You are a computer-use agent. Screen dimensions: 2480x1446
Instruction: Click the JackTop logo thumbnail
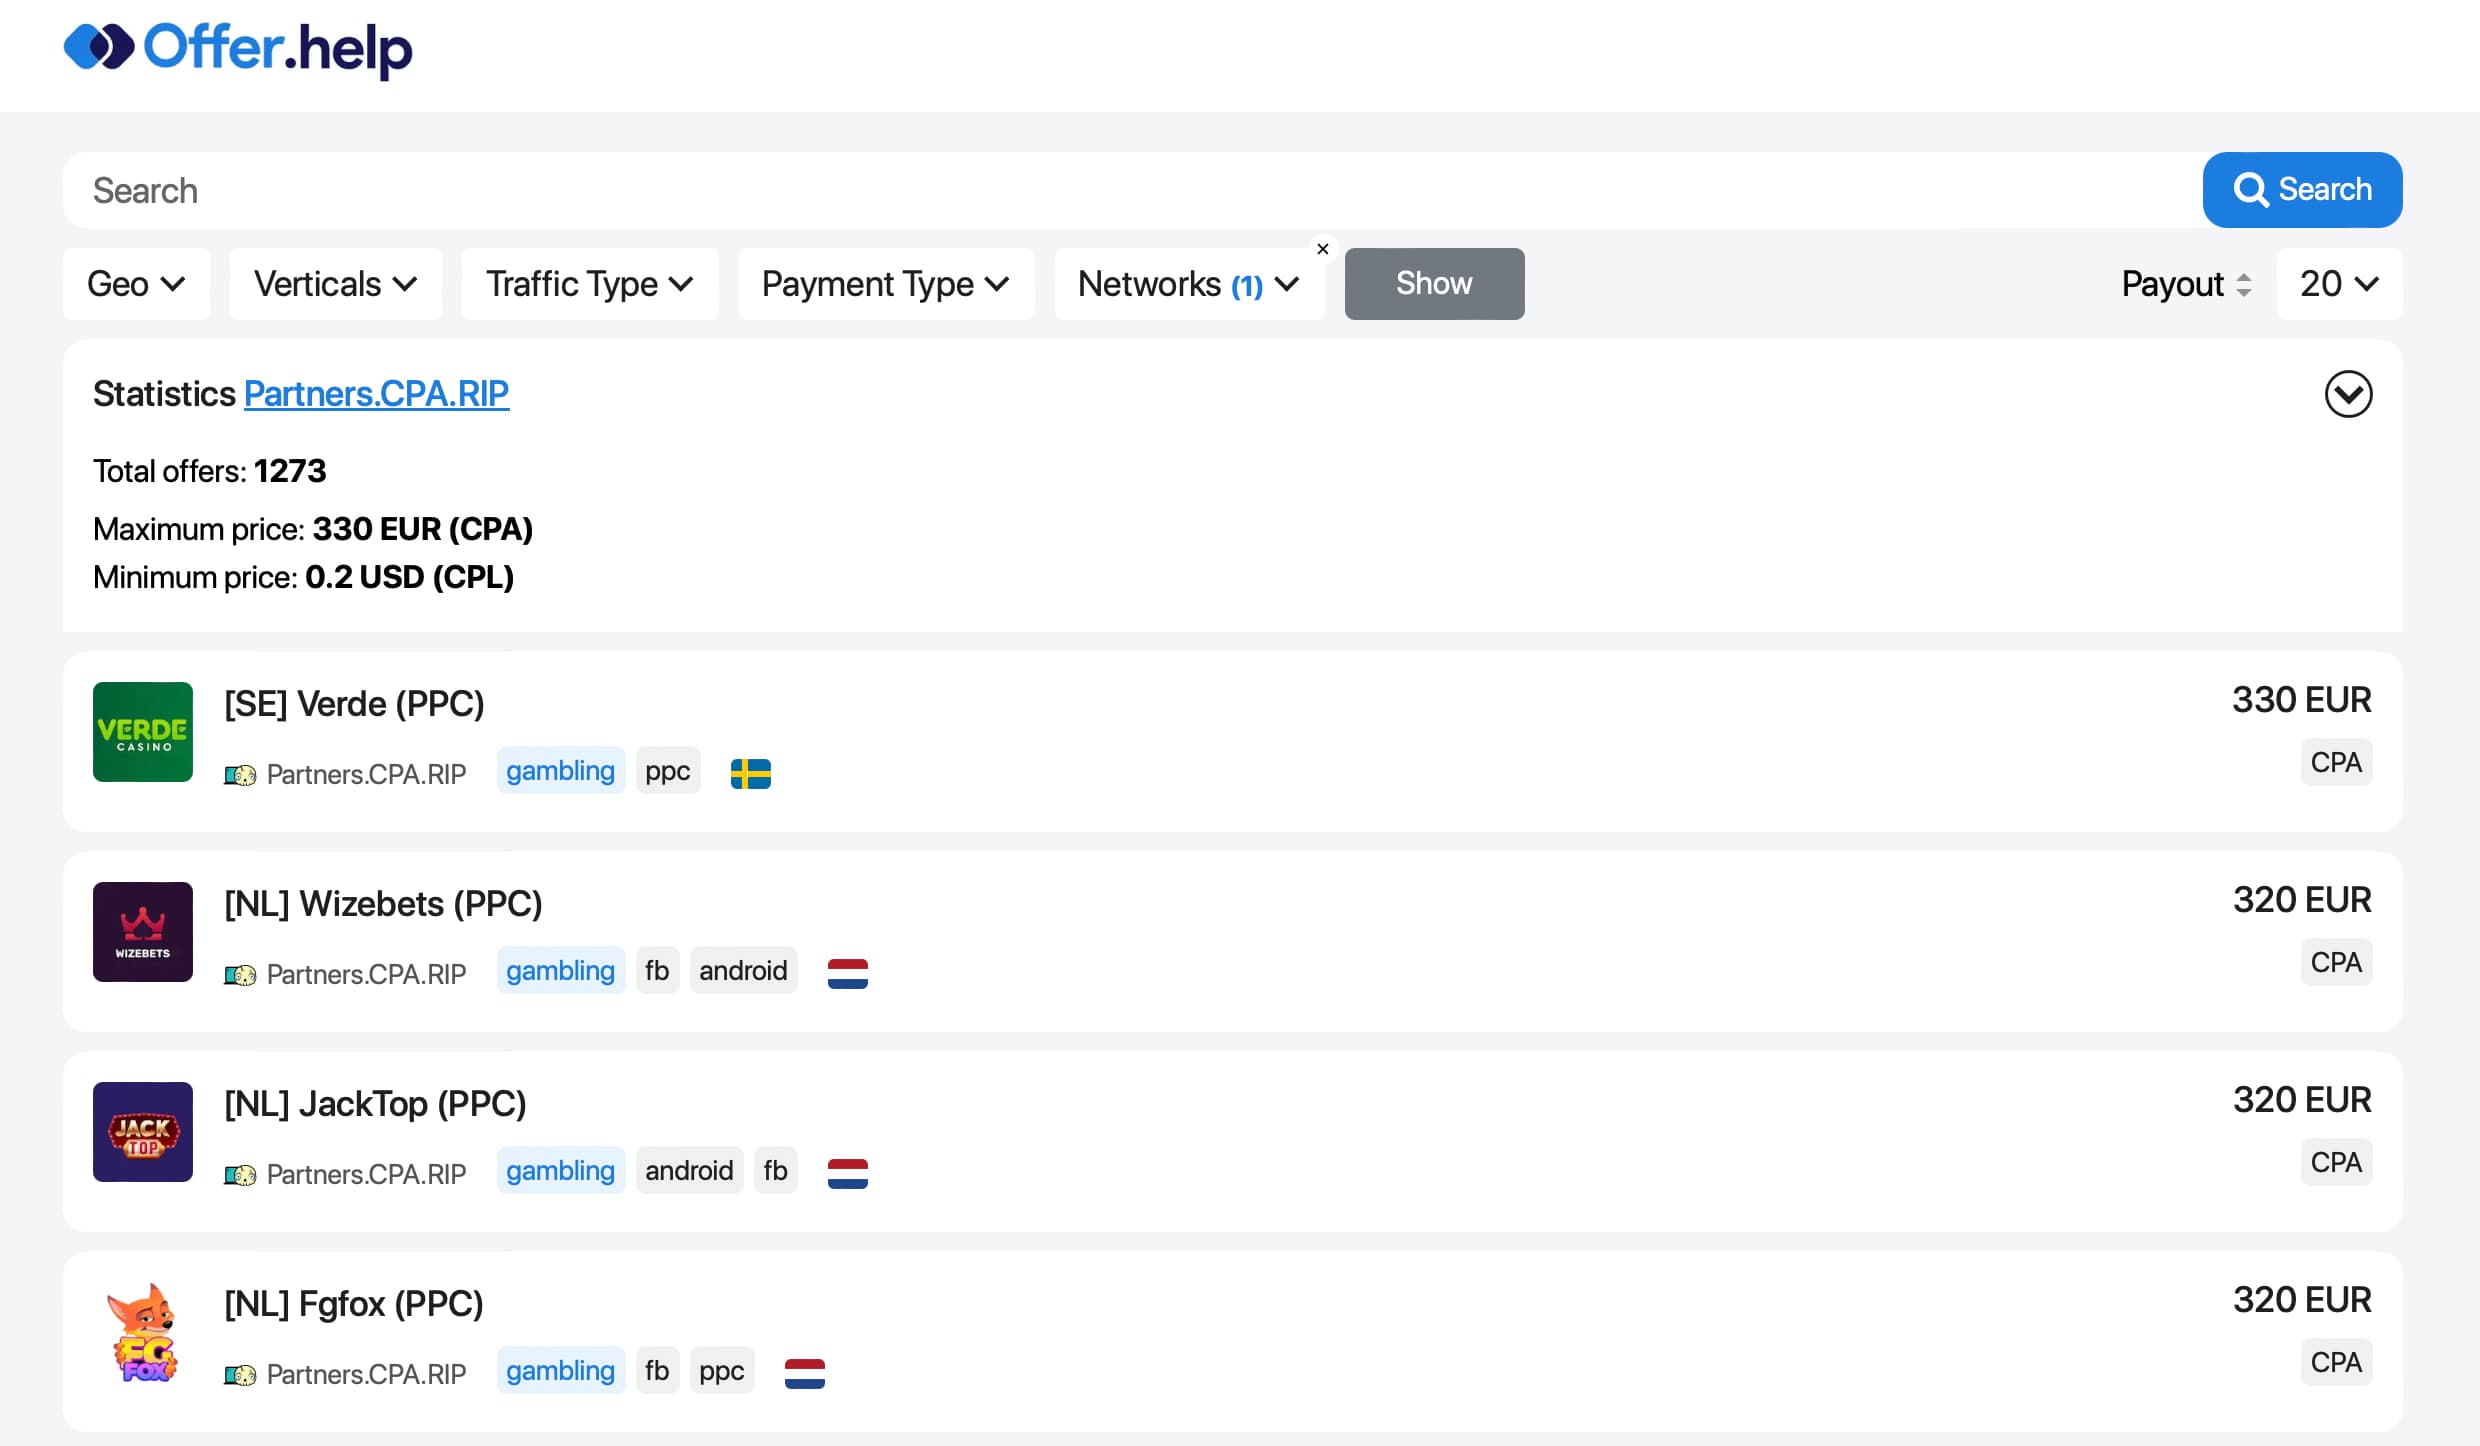143,1132
